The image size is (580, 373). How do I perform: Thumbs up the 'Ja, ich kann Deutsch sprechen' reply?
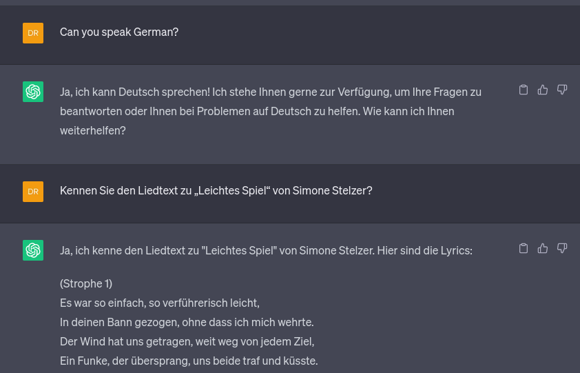(543, 90)
